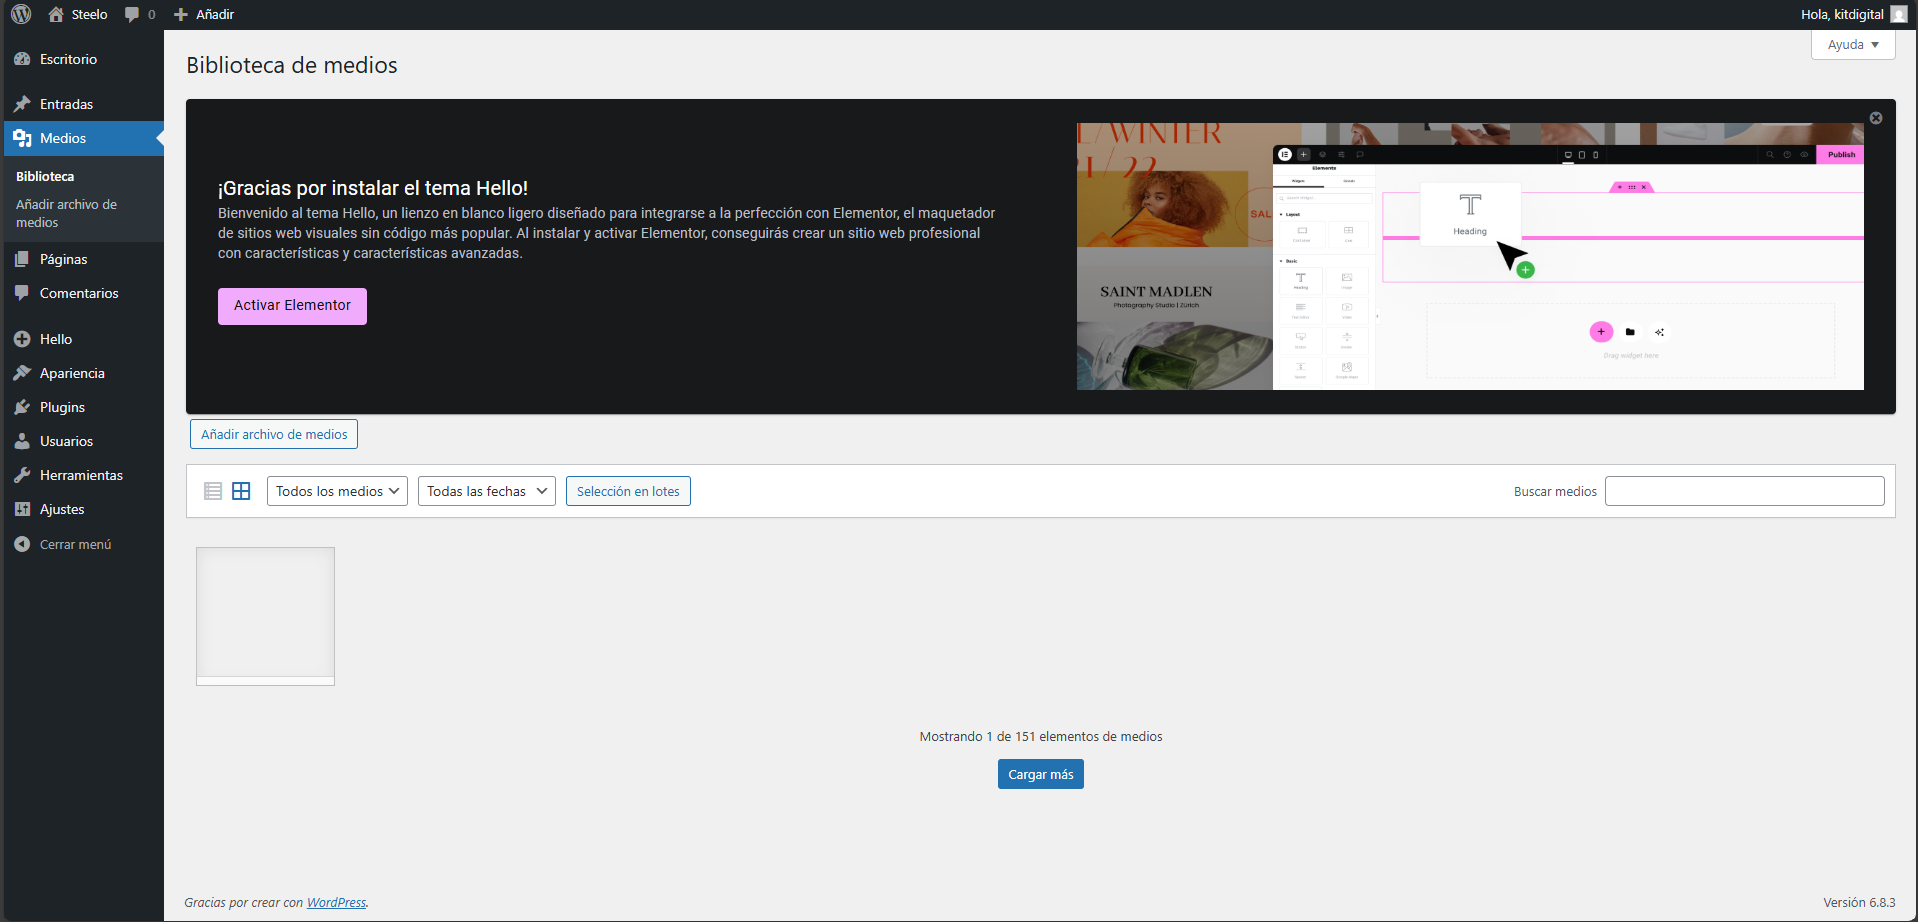Expand the Todos los medios dropdown
The width and height of the screenshot is (1918, 922).
(x=337, y=491)
